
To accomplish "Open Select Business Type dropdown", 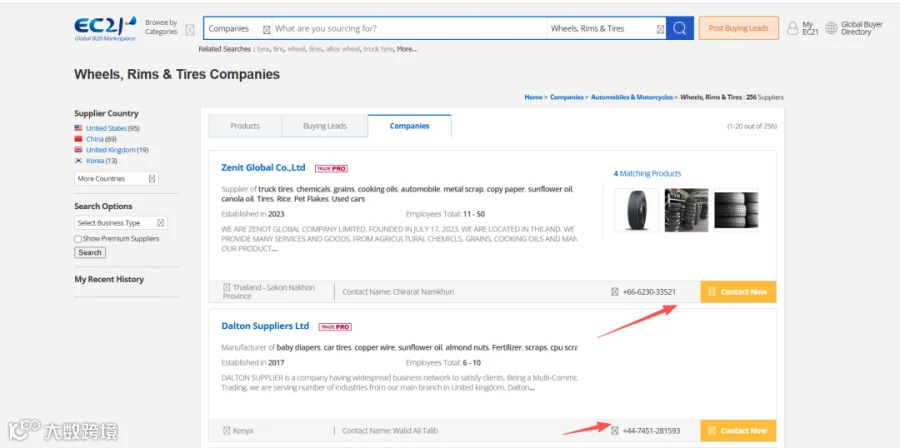I will pos(121,223).
